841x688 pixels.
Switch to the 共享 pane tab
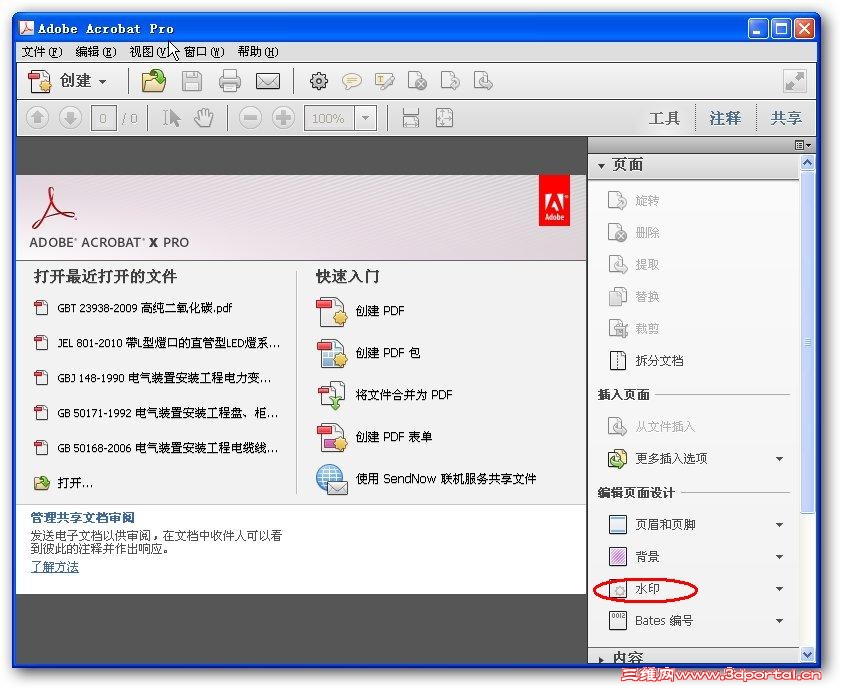(786, 118)
